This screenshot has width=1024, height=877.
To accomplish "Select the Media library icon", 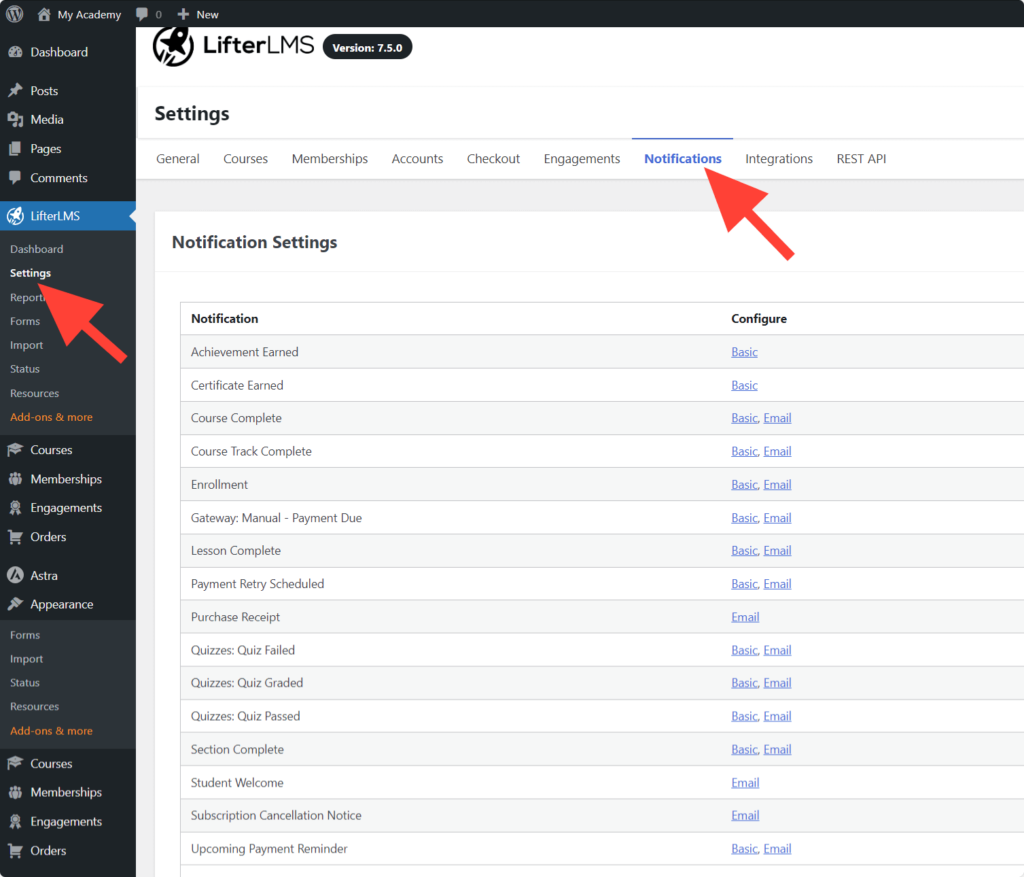I will click(x=16, y=119).
